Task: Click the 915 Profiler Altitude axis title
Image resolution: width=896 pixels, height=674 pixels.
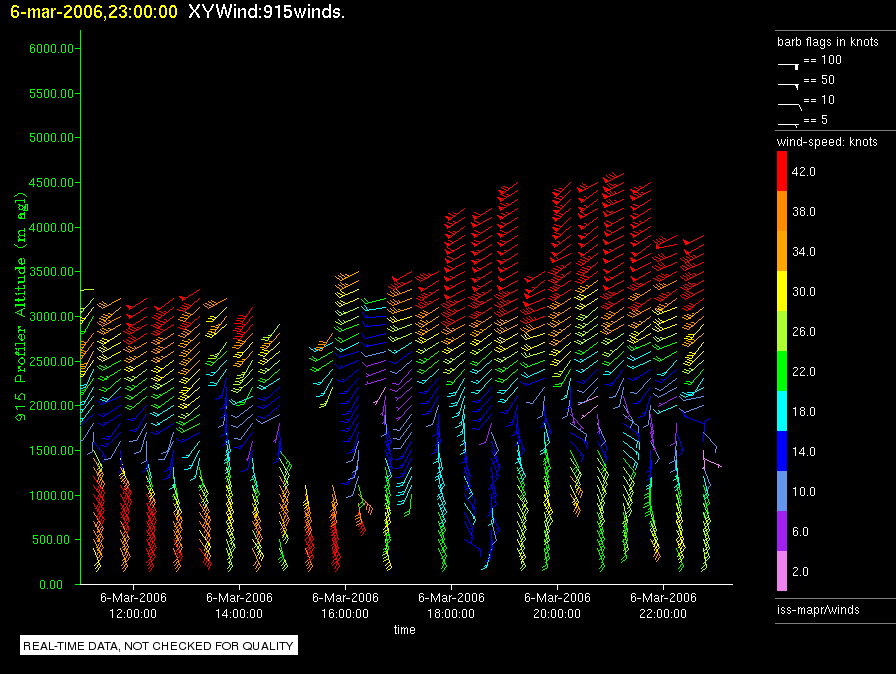Action: coord(19,315)
